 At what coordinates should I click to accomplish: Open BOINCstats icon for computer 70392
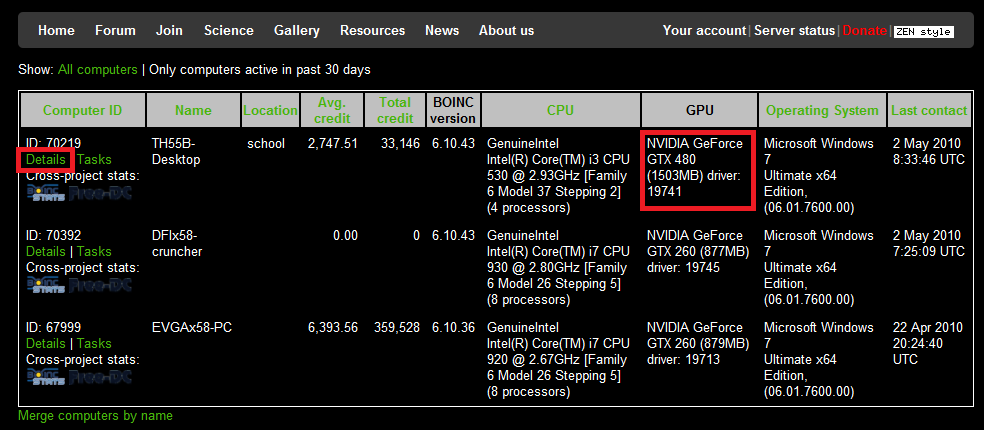click(46, 284)
